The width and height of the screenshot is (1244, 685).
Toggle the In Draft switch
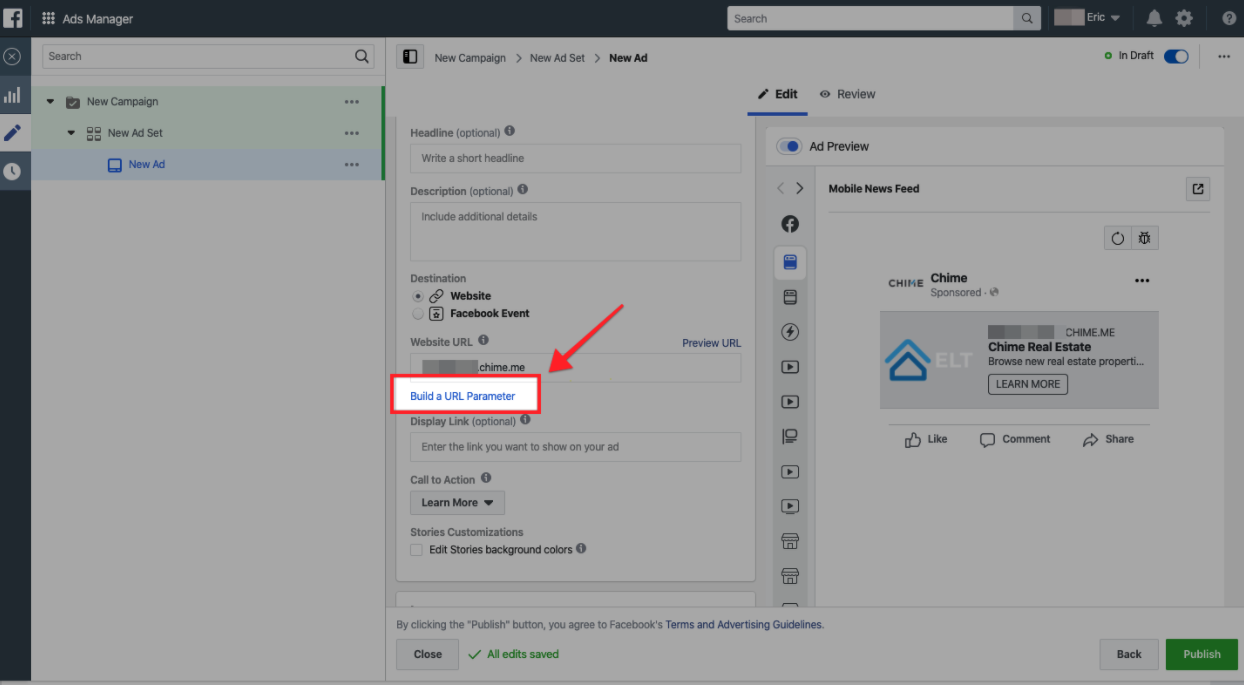click(1176, 56)
